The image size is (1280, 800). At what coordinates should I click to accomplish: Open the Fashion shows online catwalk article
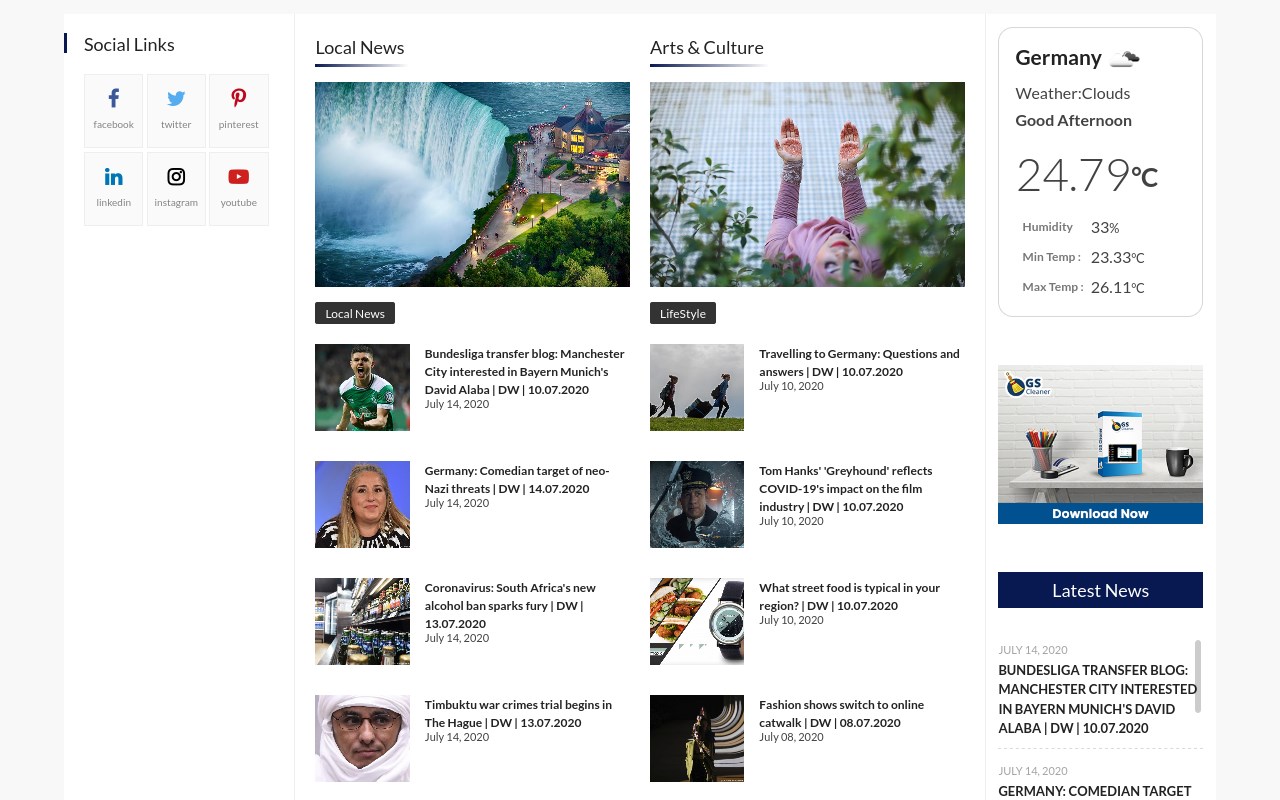click(841, 713)
